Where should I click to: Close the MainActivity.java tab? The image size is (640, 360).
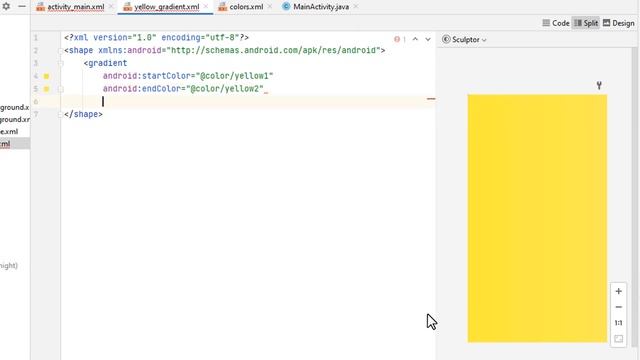tap(356, 7)
